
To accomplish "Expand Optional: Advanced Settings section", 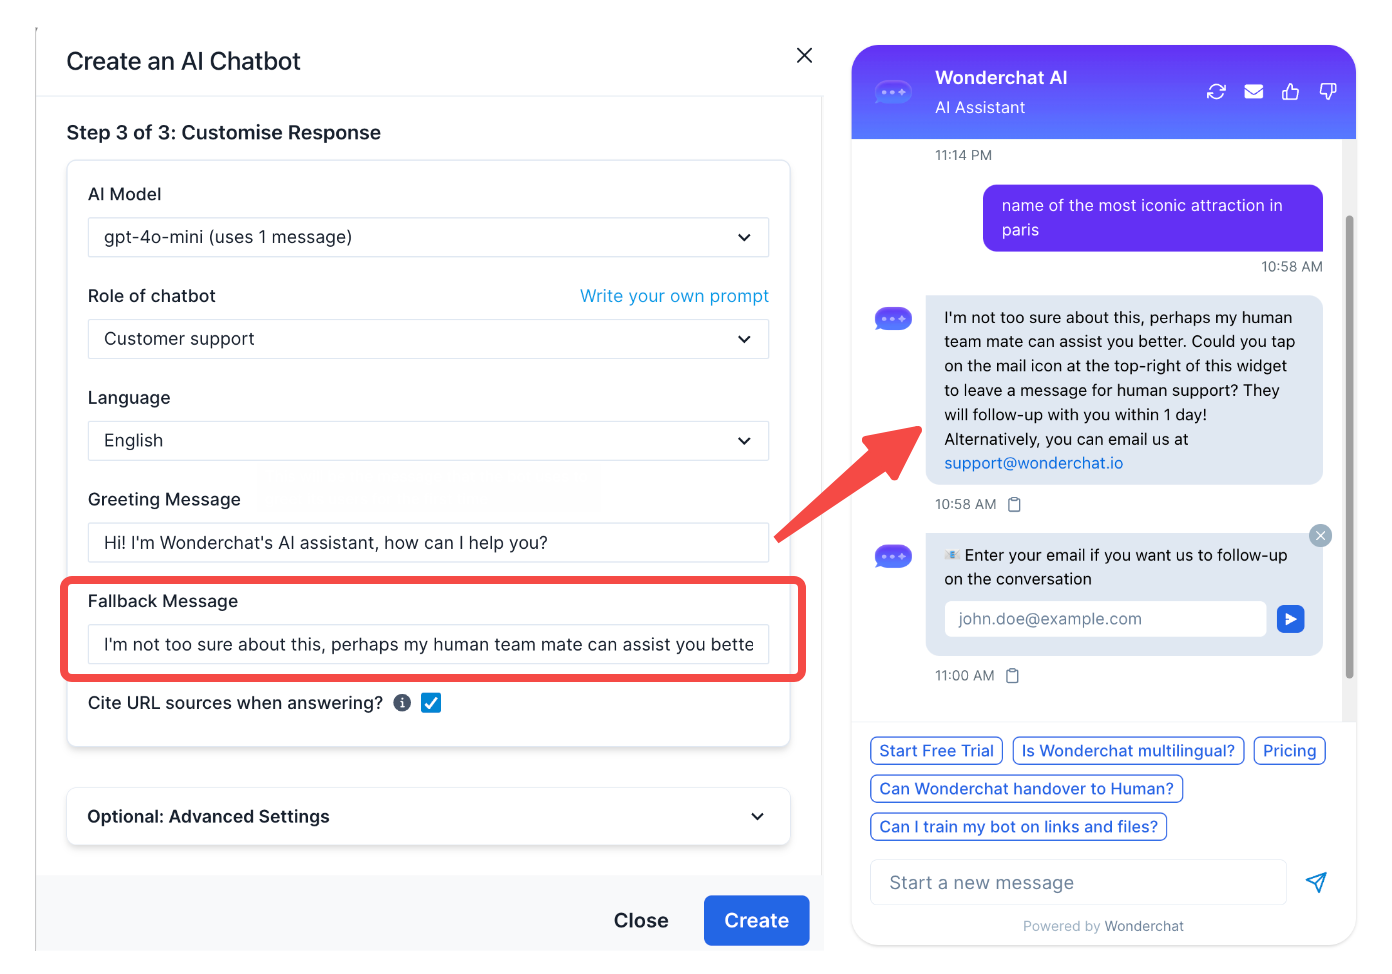I will coord(428,817).
